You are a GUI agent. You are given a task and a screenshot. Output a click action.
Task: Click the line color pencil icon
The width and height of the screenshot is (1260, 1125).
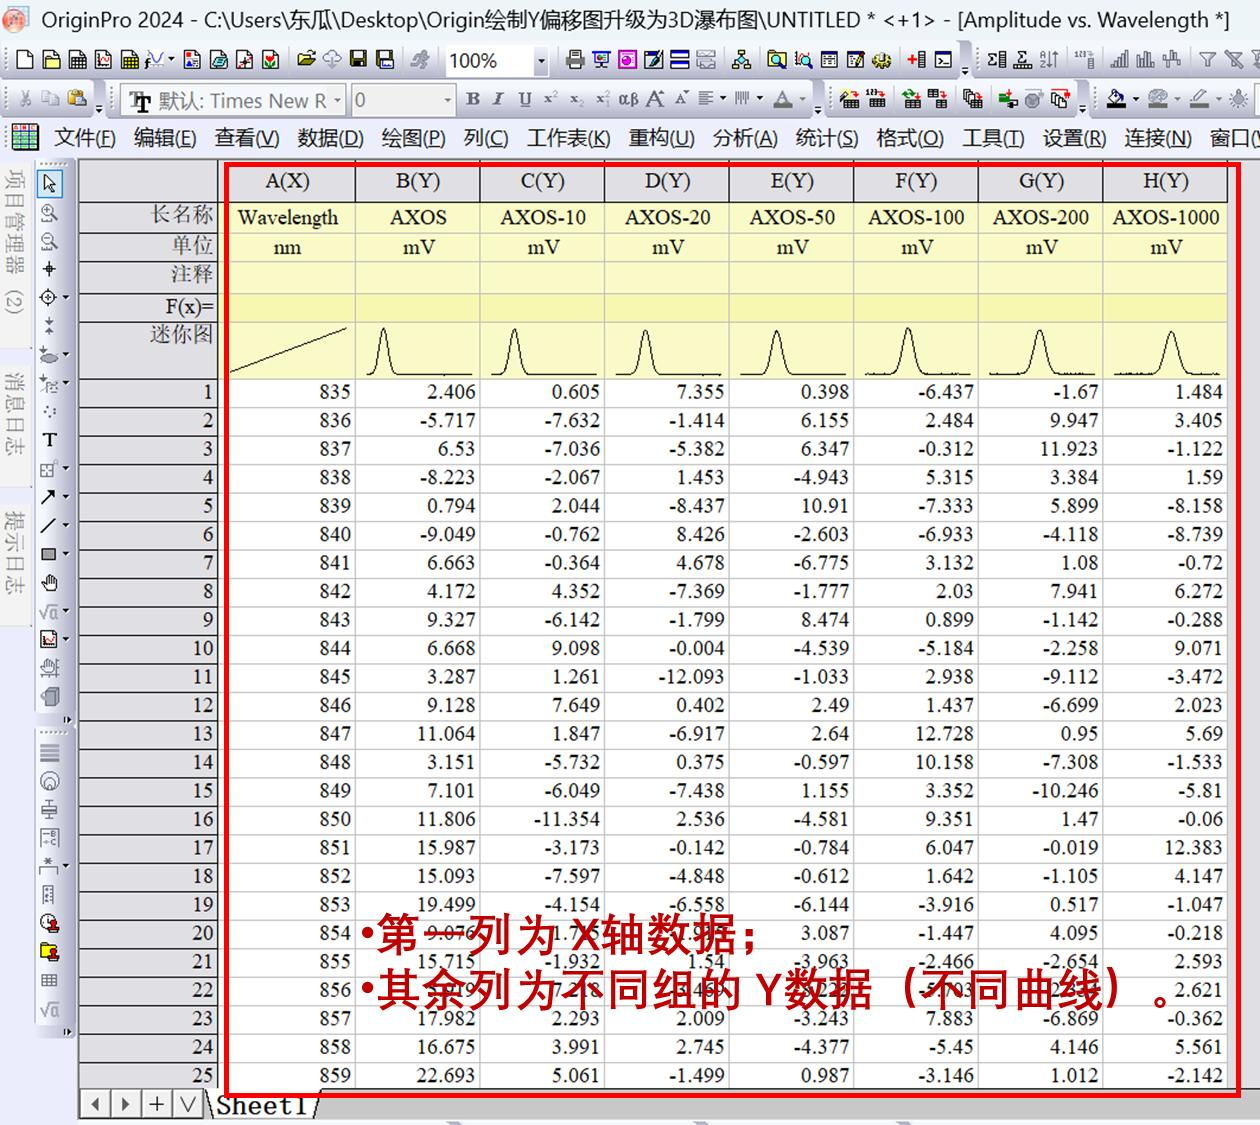pos(1199,99)
